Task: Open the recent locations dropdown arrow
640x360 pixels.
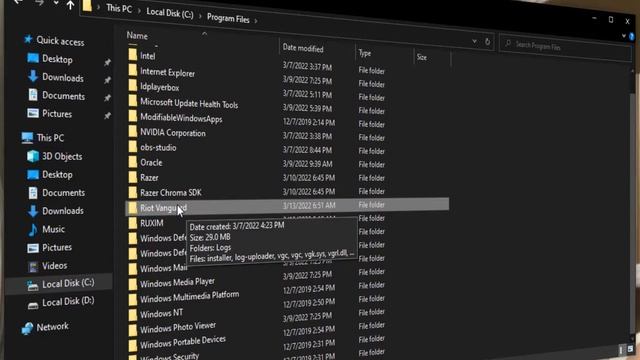Action: point(56,3)
